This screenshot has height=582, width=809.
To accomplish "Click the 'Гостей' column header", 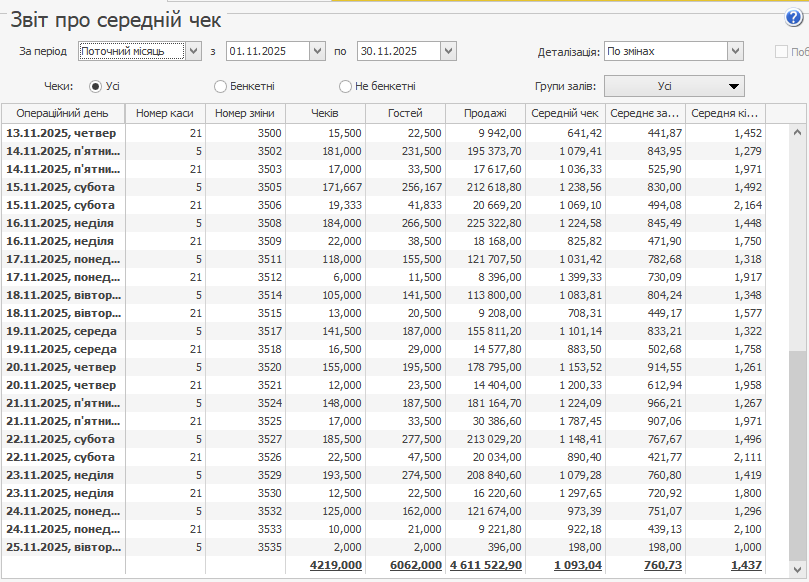I will 405,114.
